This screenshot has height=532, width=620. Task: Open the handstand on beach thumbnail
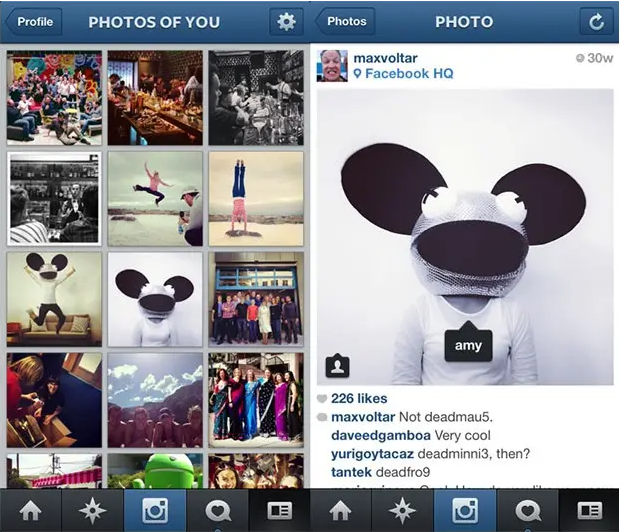(x=256, y=199)
